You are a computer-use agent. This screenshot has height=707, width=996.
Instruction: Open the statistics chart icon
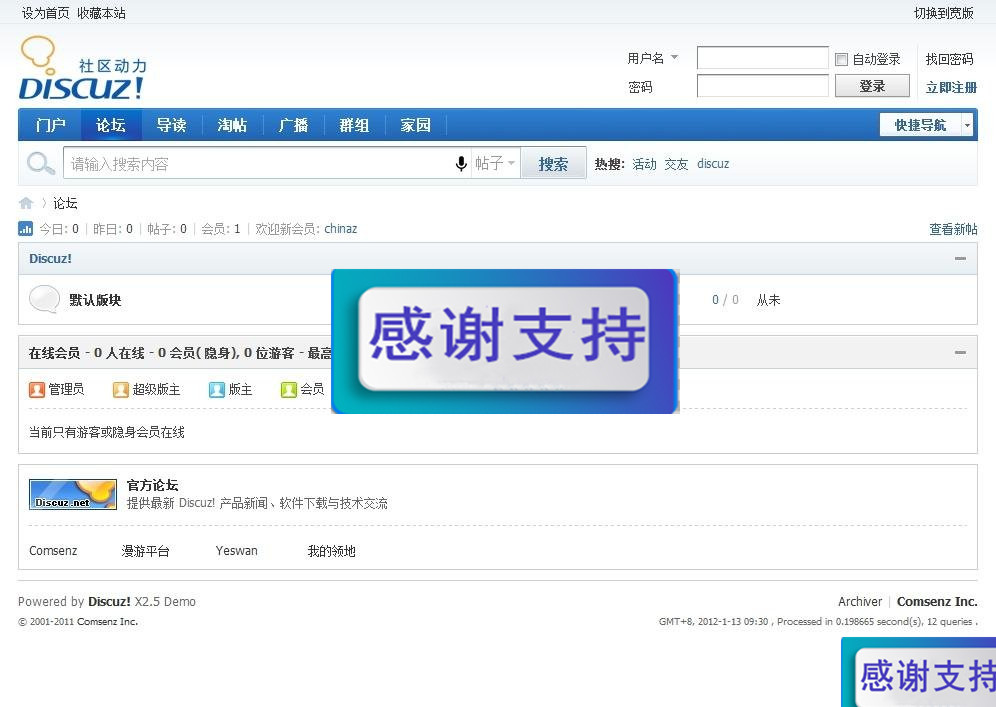point(25,229)
